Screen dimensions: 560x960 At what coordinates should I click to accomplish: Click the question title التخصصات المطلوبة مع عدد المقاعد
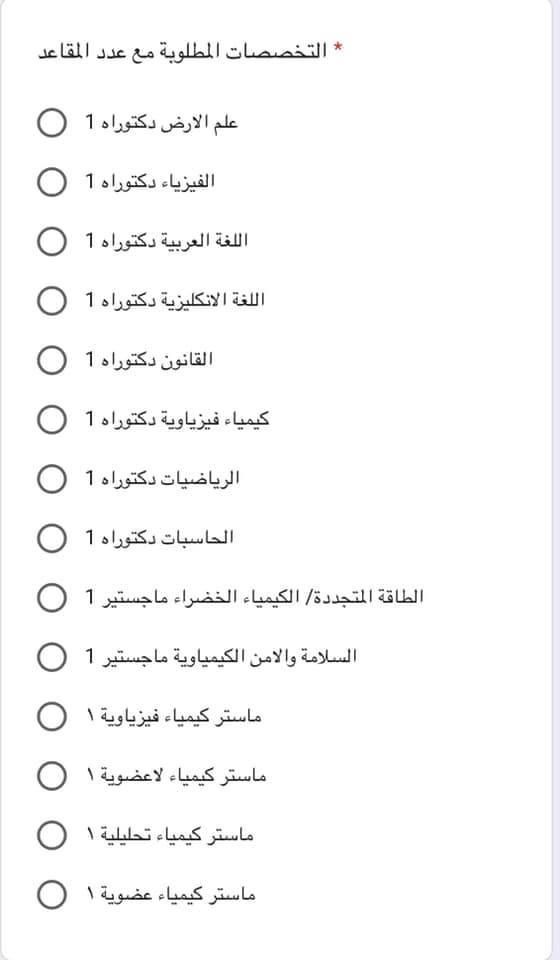pyautogui.click(x=182, y=51)
